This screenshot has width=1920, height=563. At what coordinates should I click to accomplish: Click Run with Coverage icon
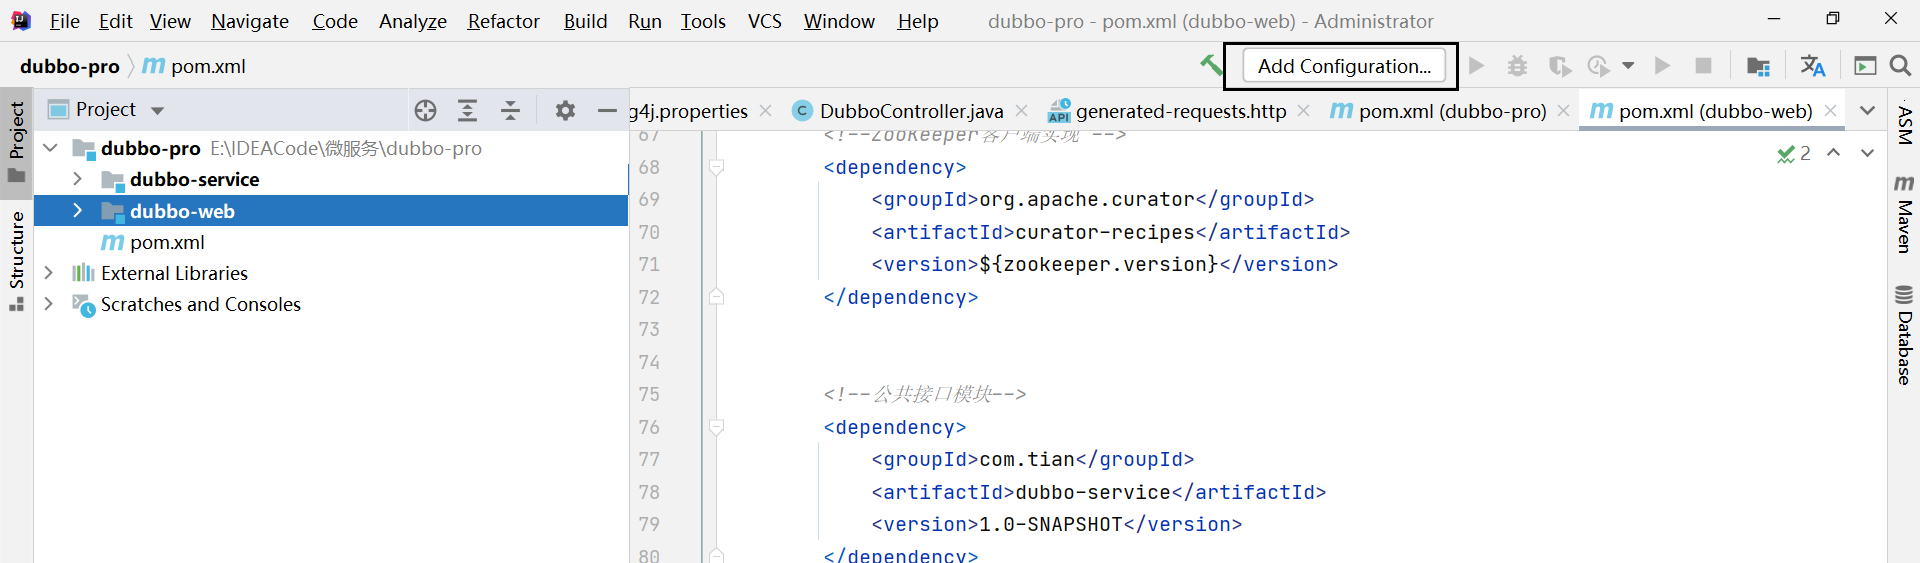1559,66
